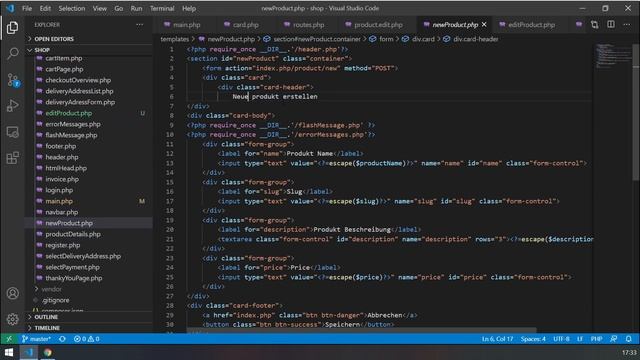Close the newProduct.php tab
Image resolution: width=640 pixels, height=360 pixels.
coord(484,25)
